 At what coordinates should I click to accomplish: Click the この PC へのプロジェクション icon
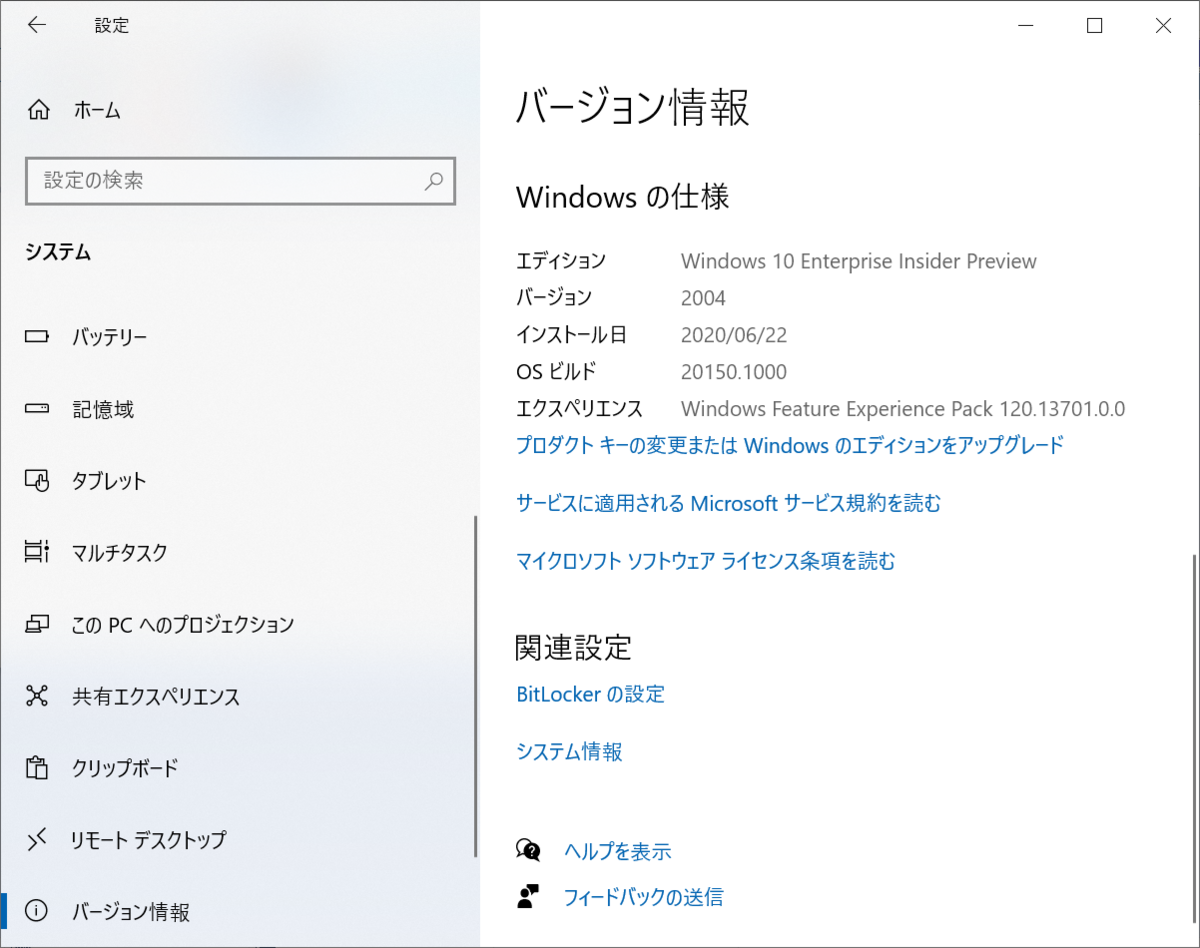pos(37,625)
